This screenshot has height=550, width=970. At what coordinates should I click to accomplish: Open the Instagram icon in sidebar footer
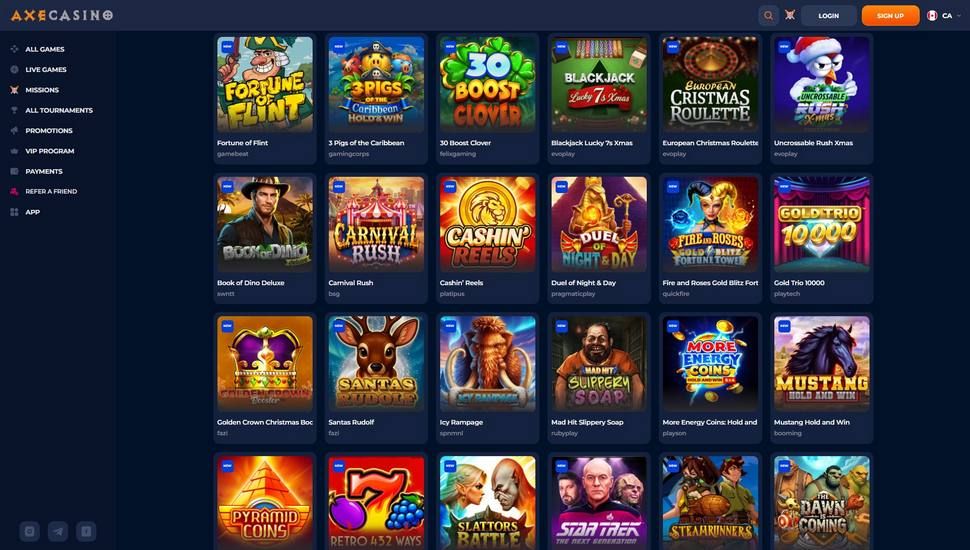click(x=30, y=531)
